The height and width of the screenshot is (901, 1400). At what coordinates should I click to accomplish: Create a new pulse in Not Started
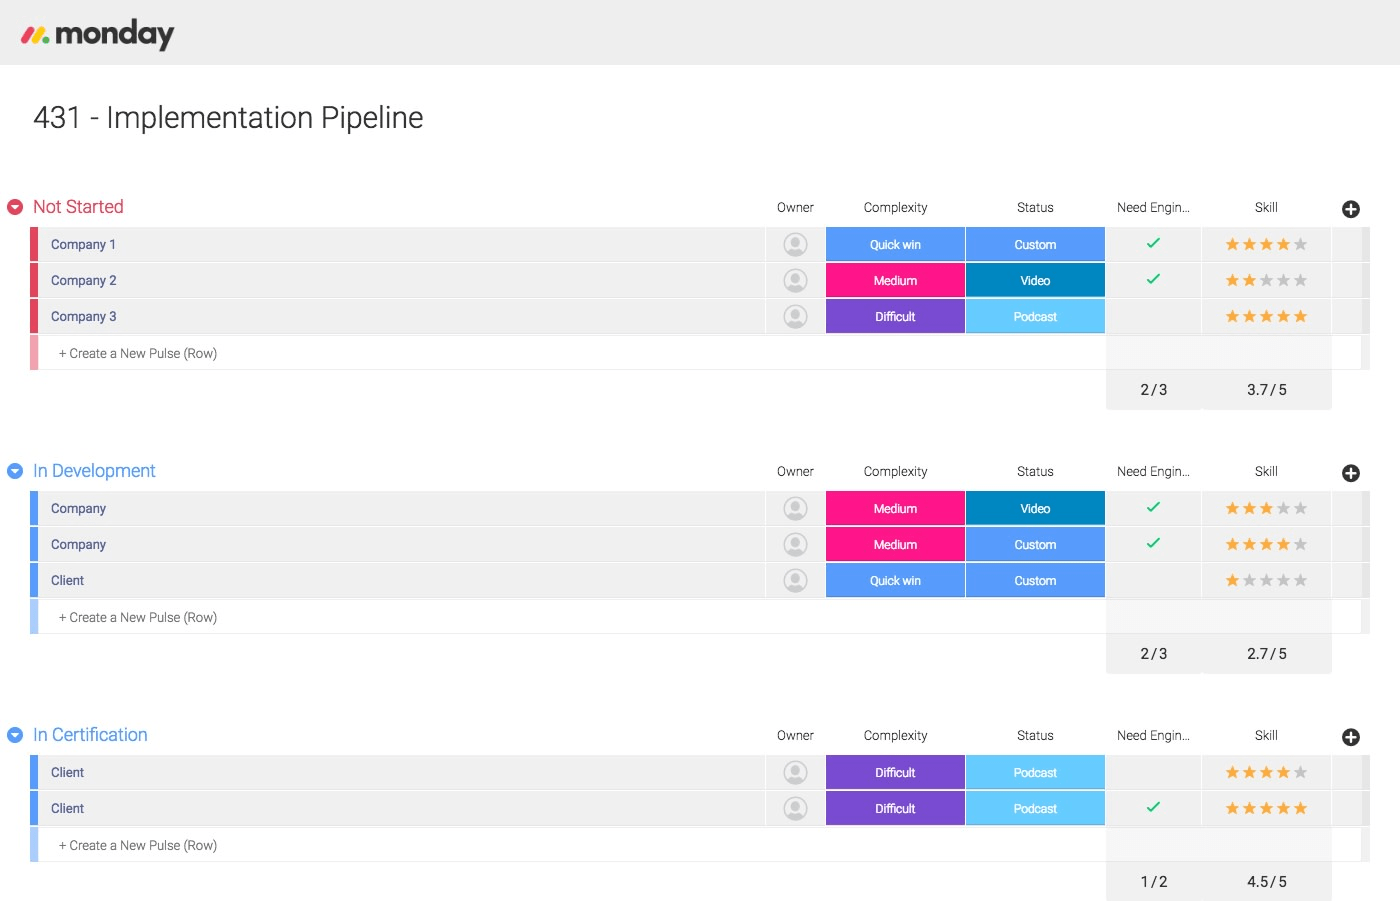coord(138,353)
